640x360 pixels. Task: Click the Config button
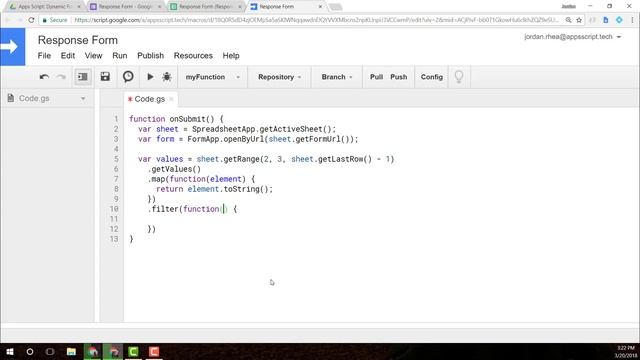click(431, 77)
